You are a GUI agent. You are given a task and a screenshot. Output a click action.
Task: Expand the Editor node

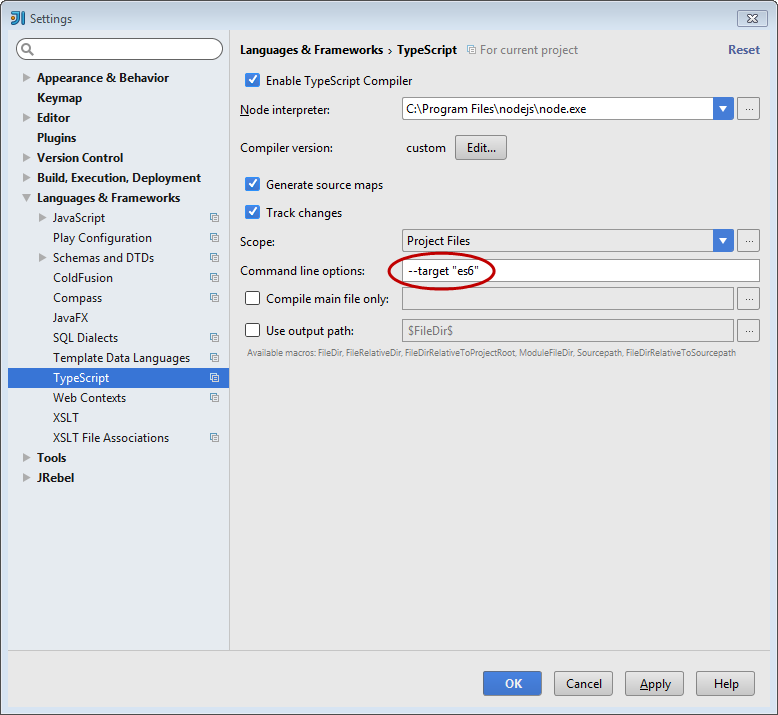click(26, 118)
